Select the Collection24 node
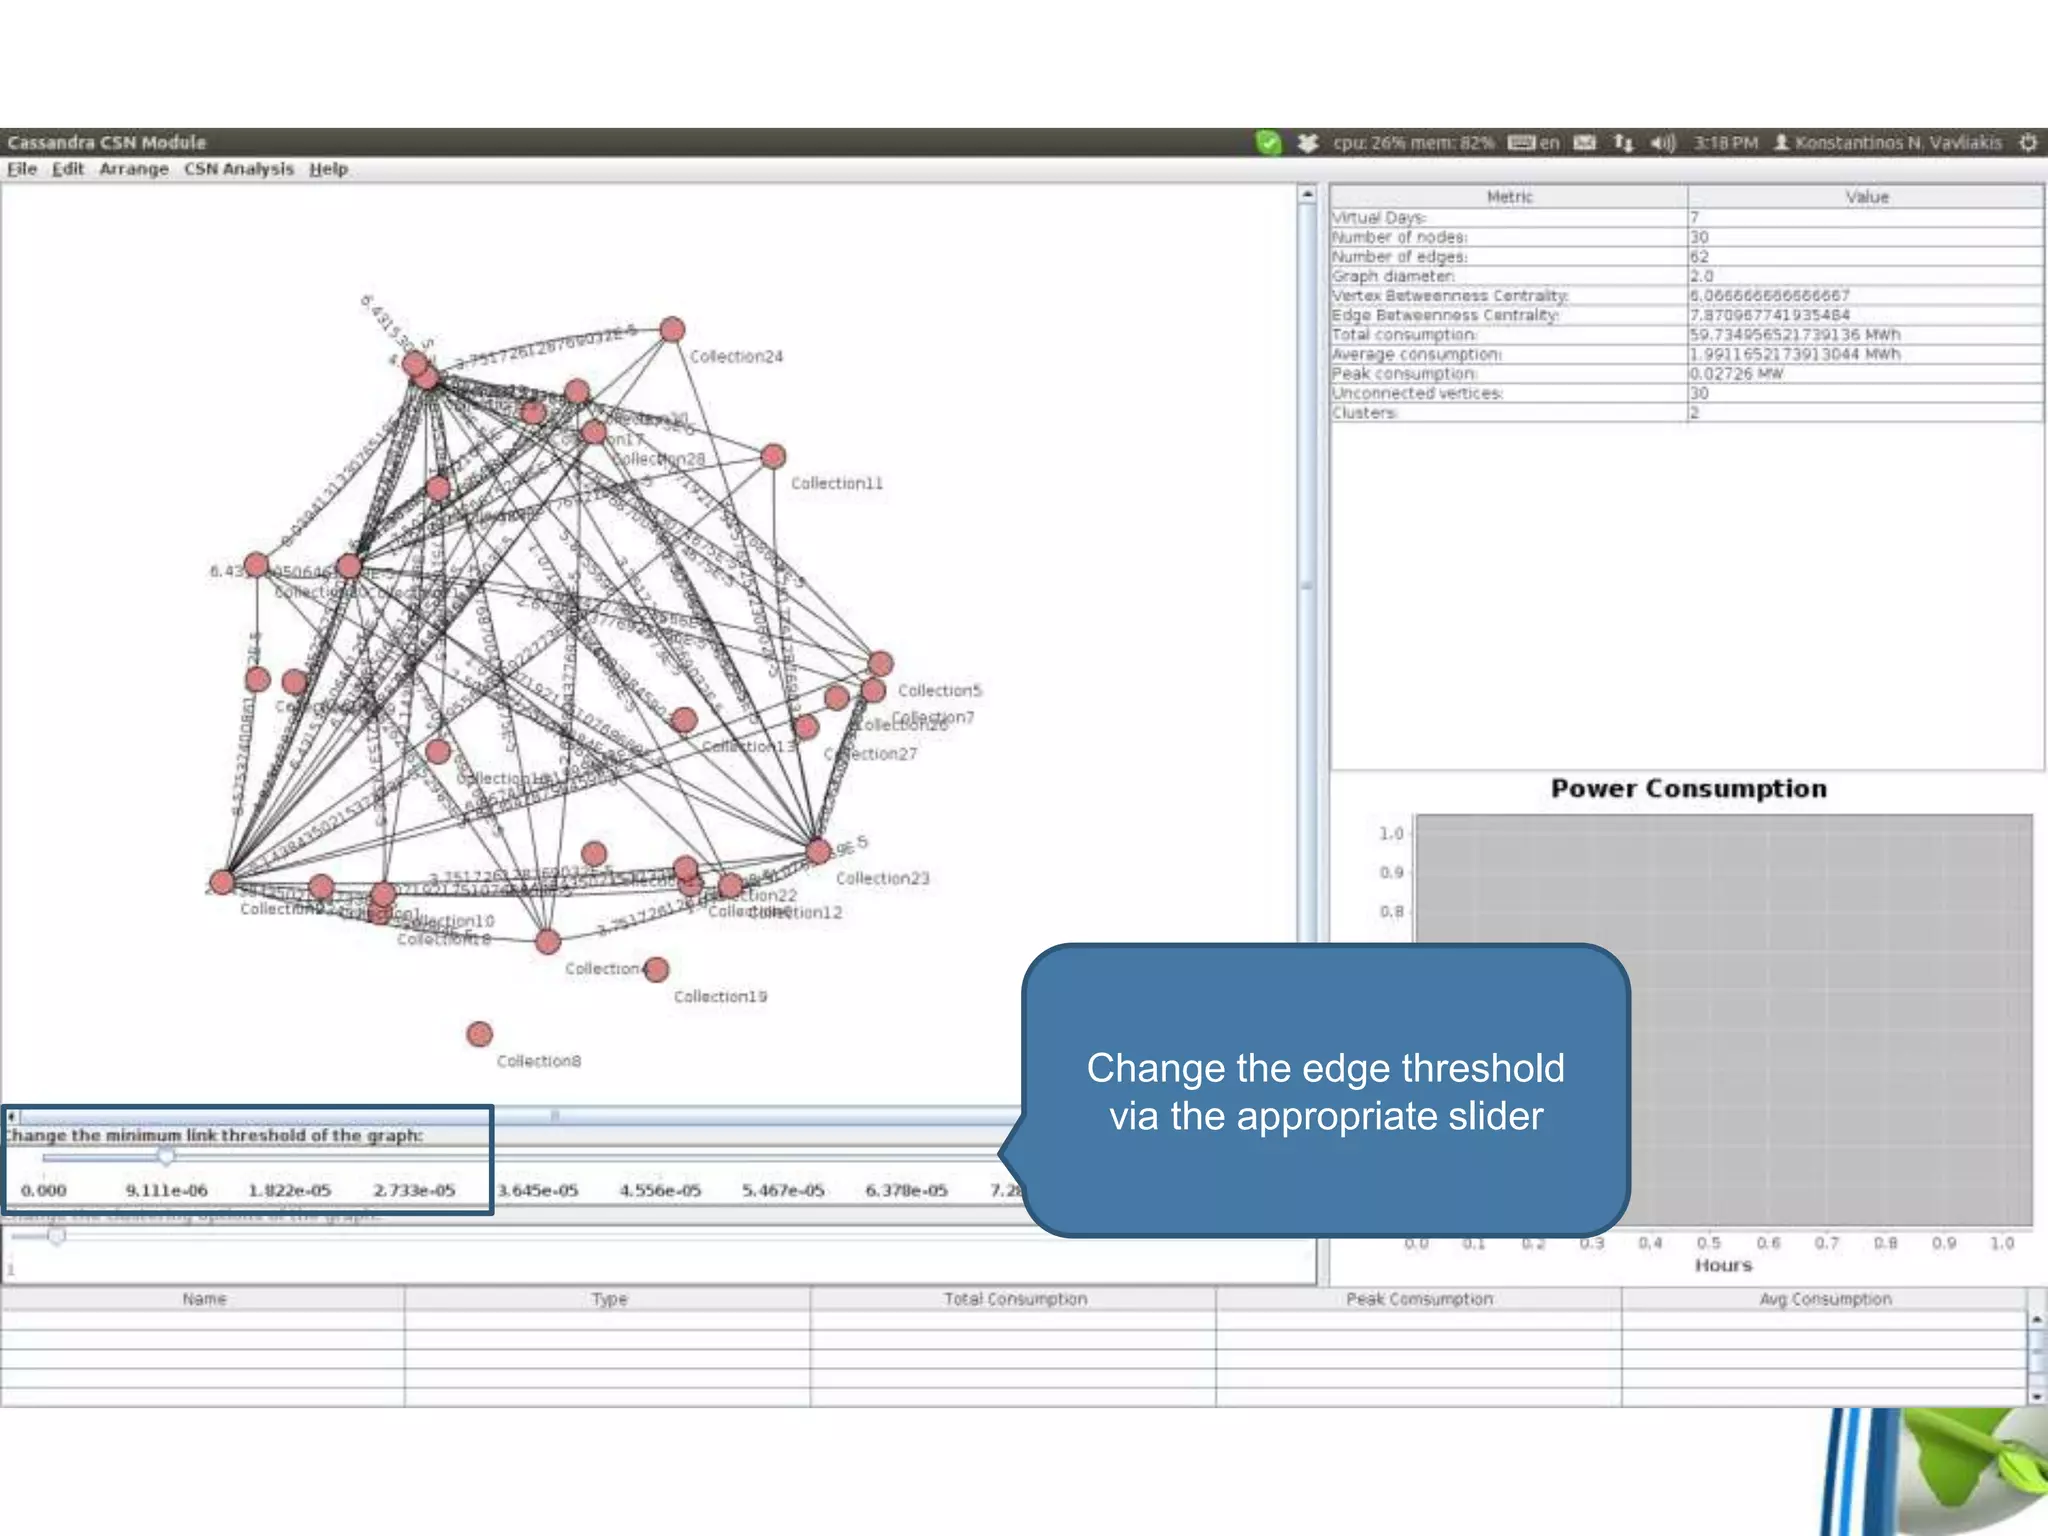This screenshot has width=2048, height=1536. point(672,329)
